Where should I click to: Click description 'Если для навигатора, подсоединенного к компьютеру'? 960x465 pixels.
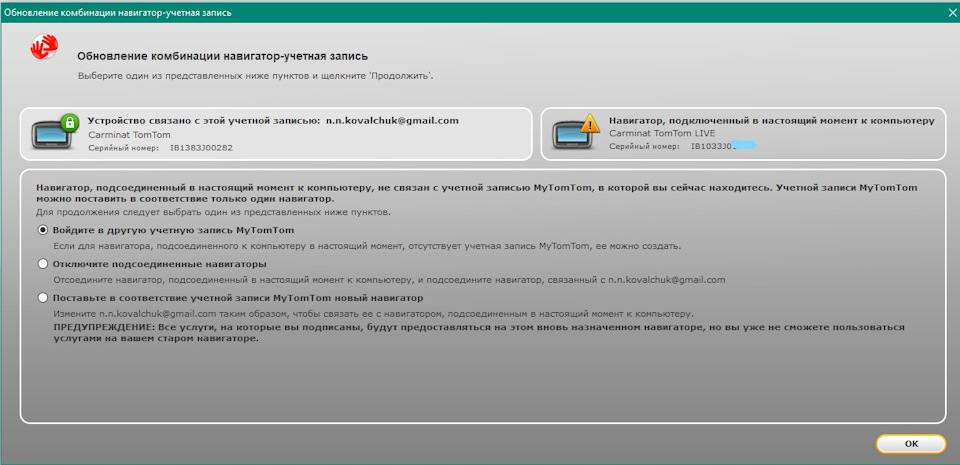coord(367,247)
